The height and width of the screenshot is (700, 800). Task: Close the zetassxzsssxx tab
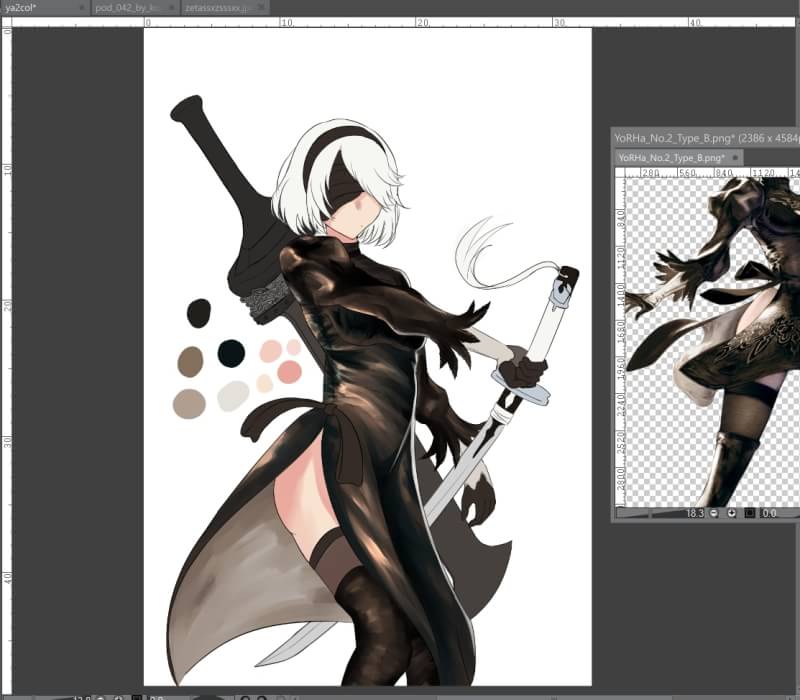261,8
